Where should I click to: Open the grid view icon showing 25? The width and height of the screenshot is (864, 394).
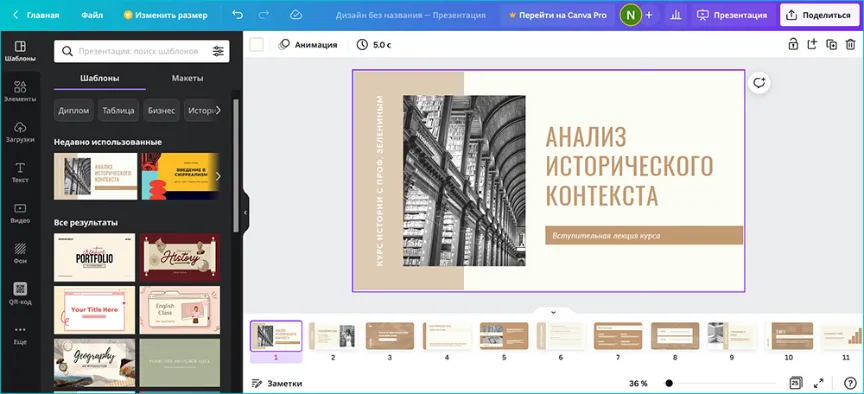pyautogui.click(x=795, y=383)
